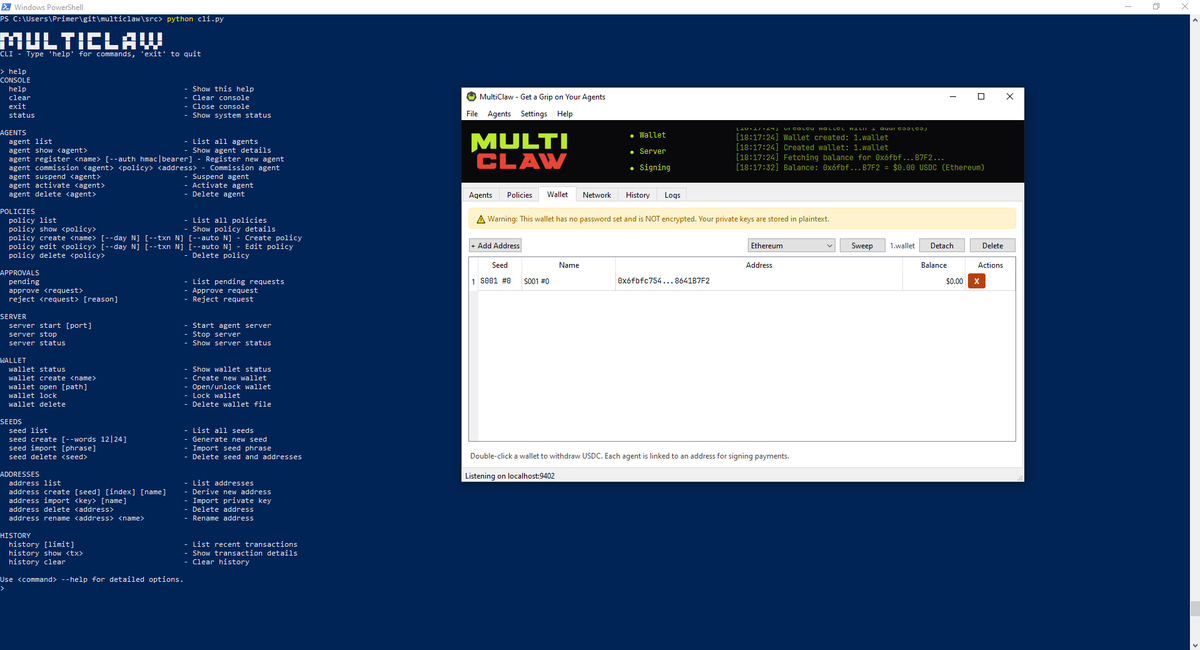1200x650 pixels.
Task: Select address cell 0x6fbfc754...8641B7F2
Action: (x=759, y=281)
